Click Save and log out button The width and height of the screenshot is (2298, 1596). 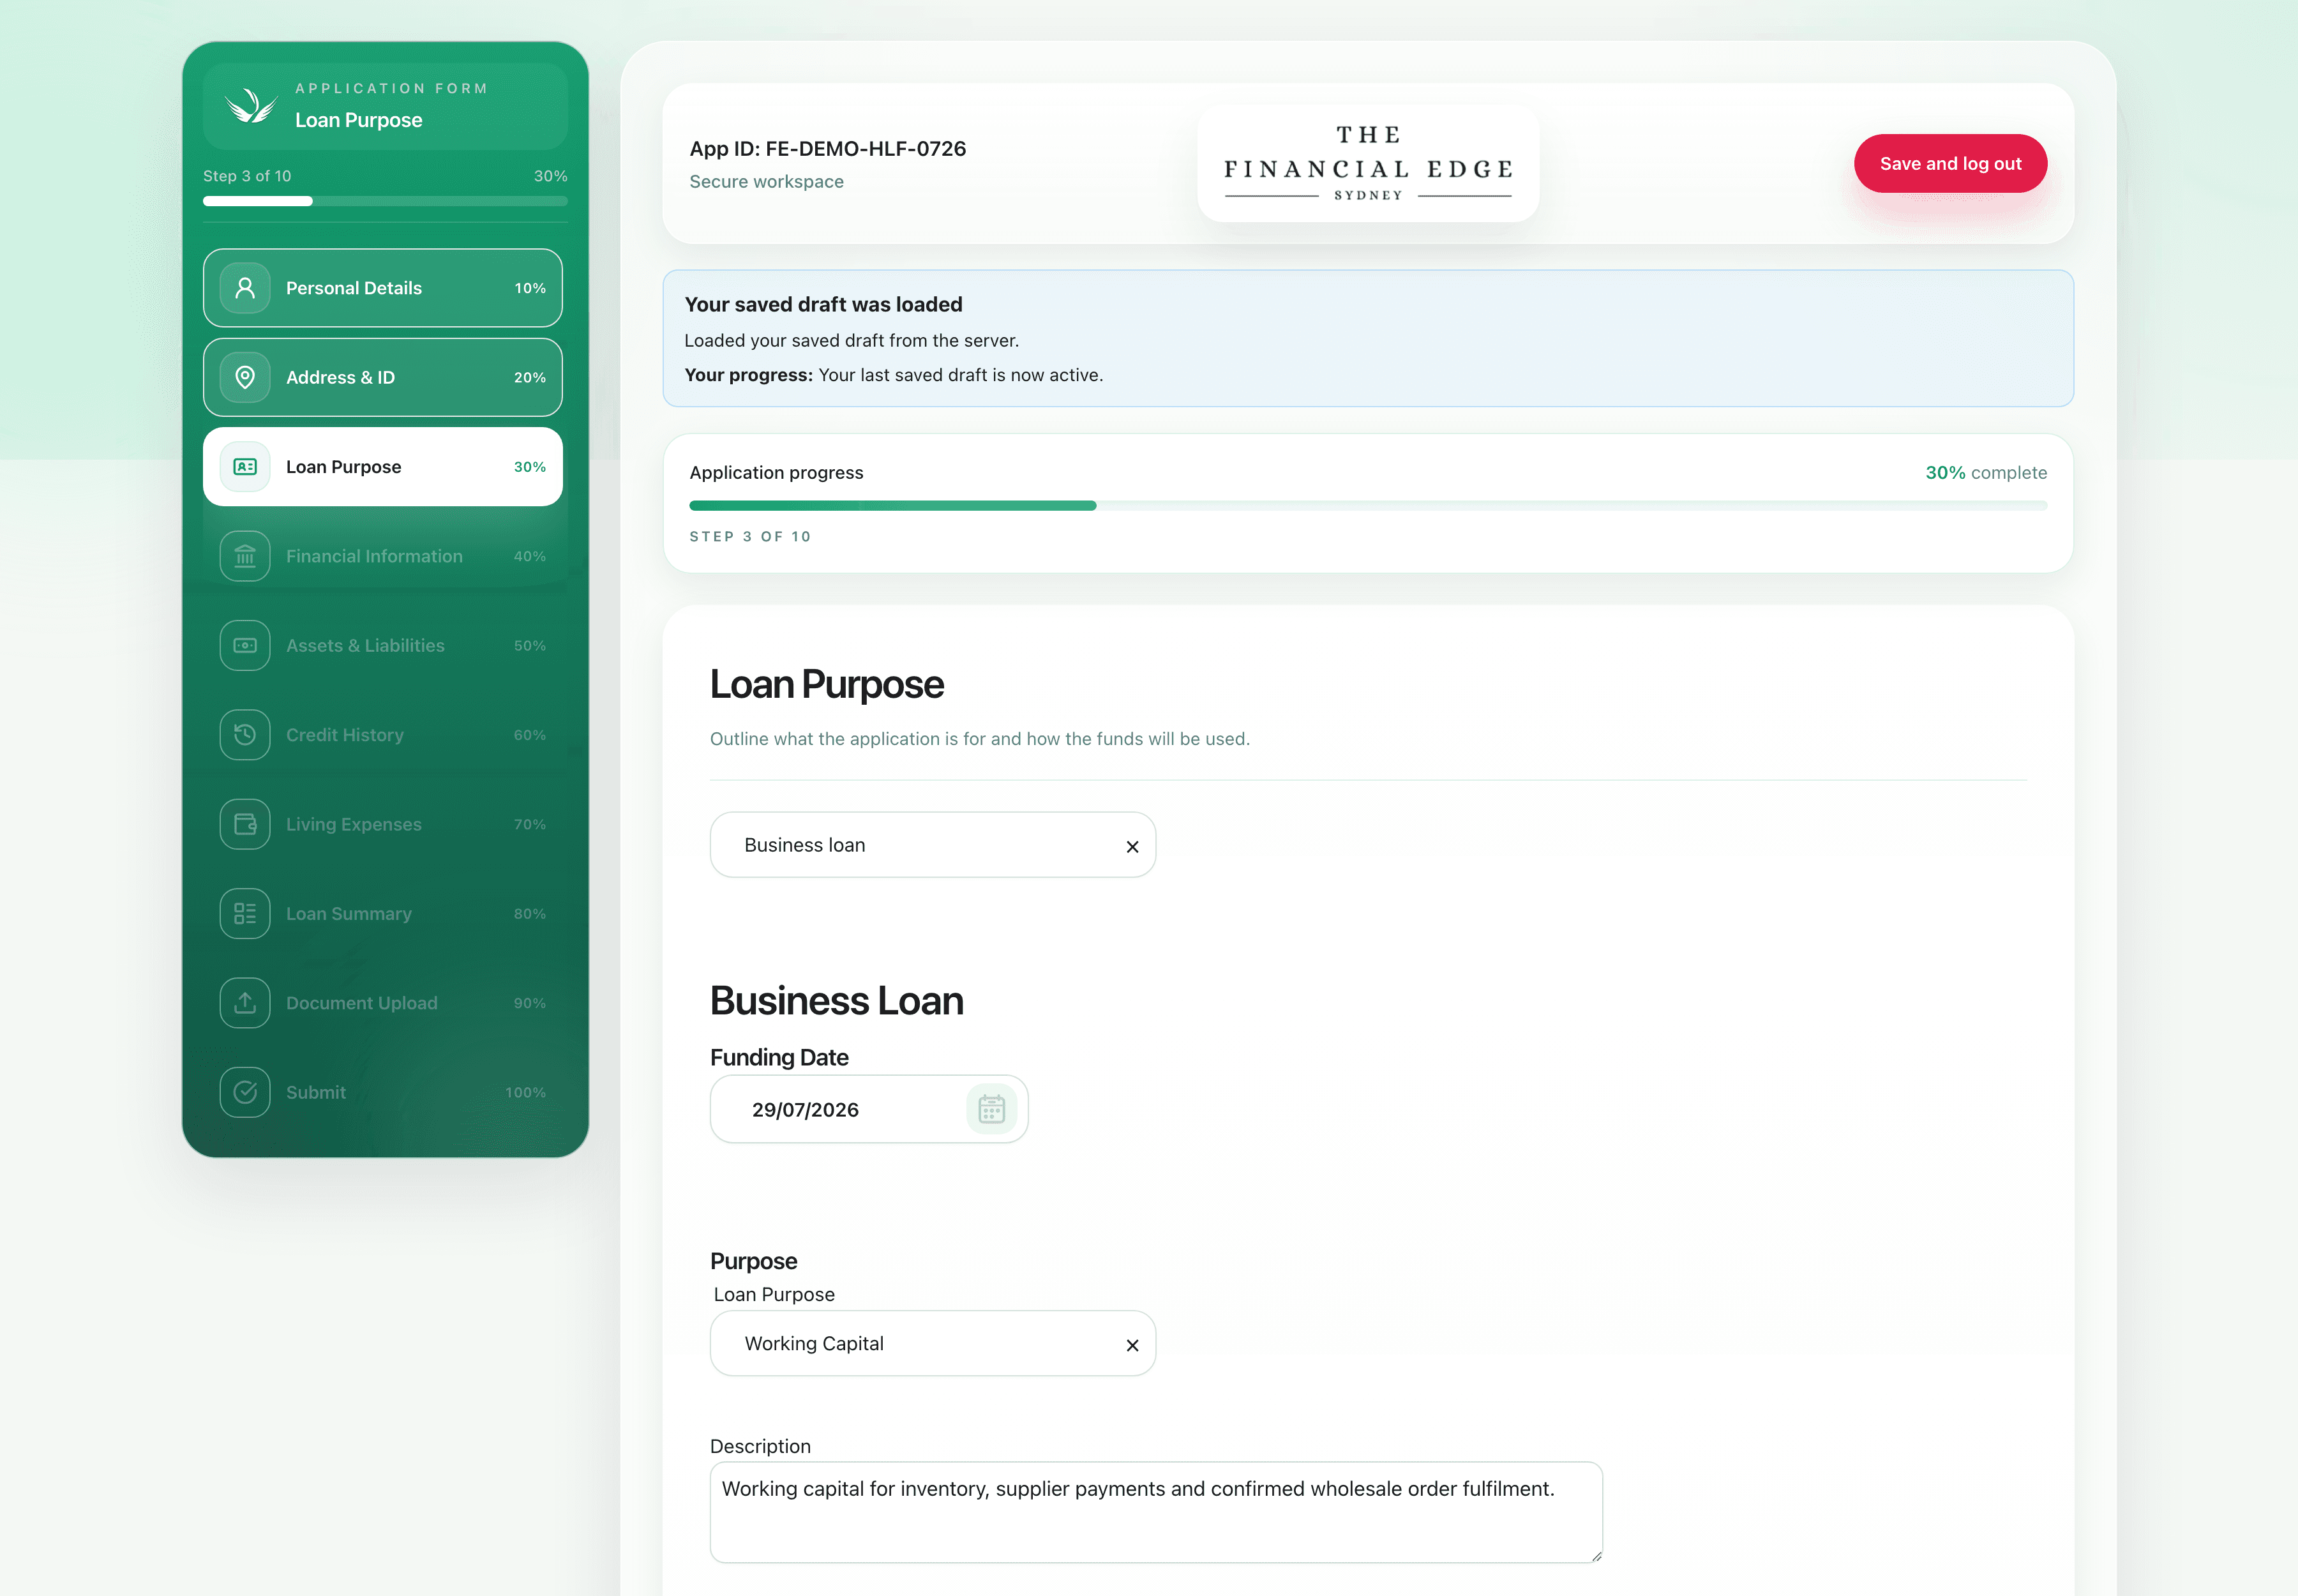[1950, 163]
